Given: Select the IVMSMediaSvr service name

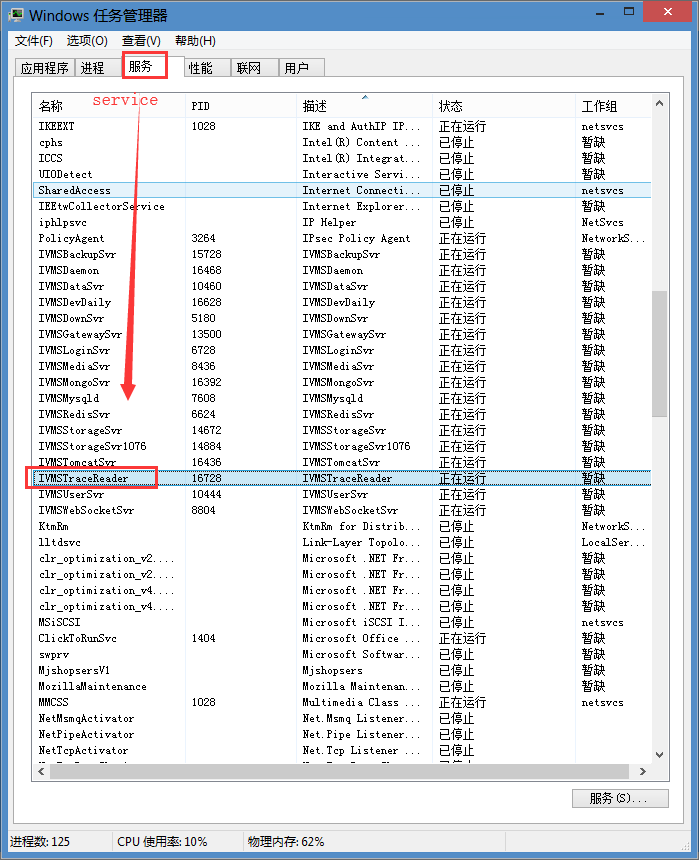Looking at the screenshot, I should [x=74, y=366].
